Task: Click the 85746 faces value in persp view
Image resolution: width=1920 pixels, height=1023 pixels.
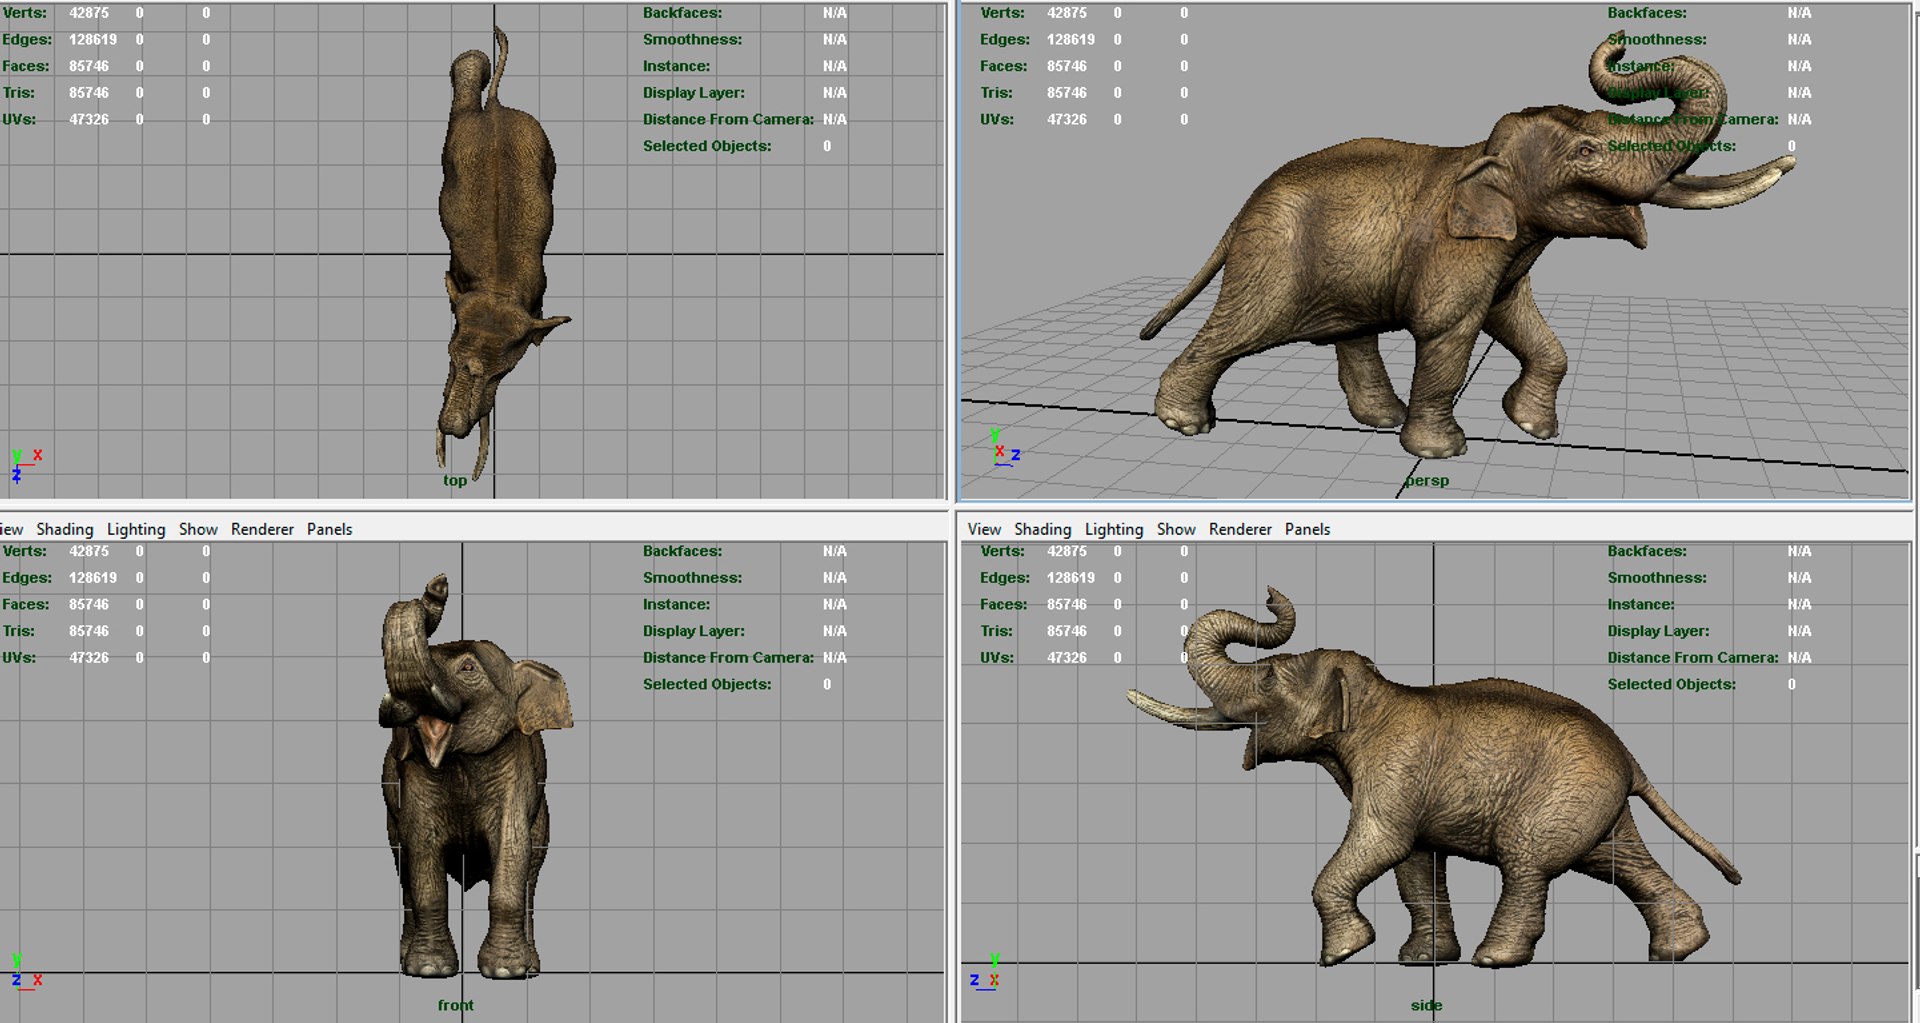Action: point(1067,66)
